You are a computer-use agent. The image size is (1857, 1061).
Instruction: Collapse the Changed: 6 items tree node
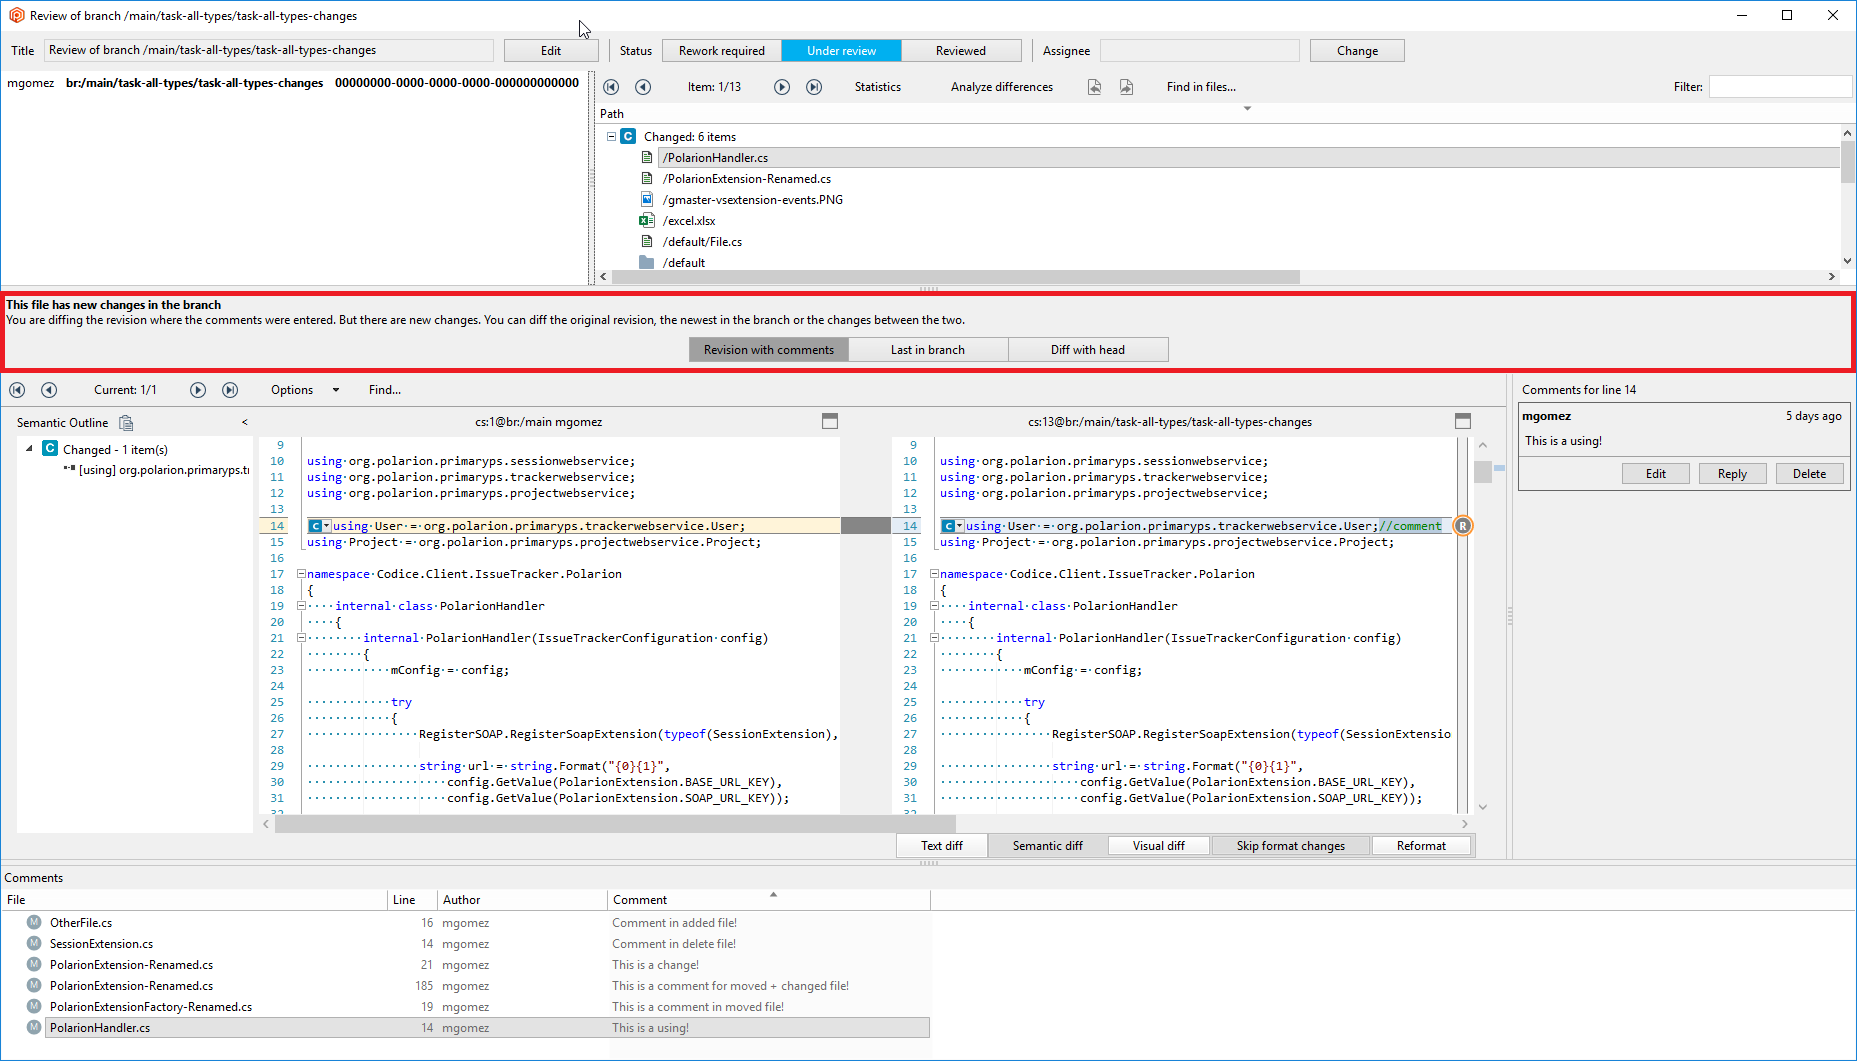[x=612, y=136]
